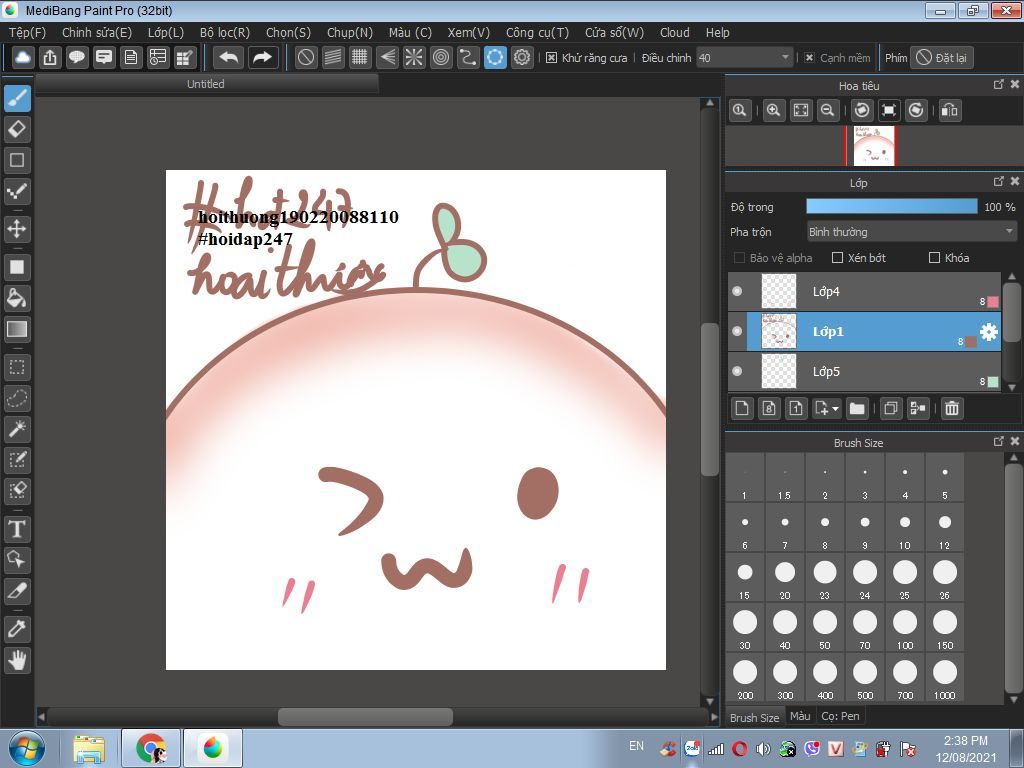Pick the Magic Wand tool
The width and height of the screenshot is (1024, 768).
(x=17, y=429)
